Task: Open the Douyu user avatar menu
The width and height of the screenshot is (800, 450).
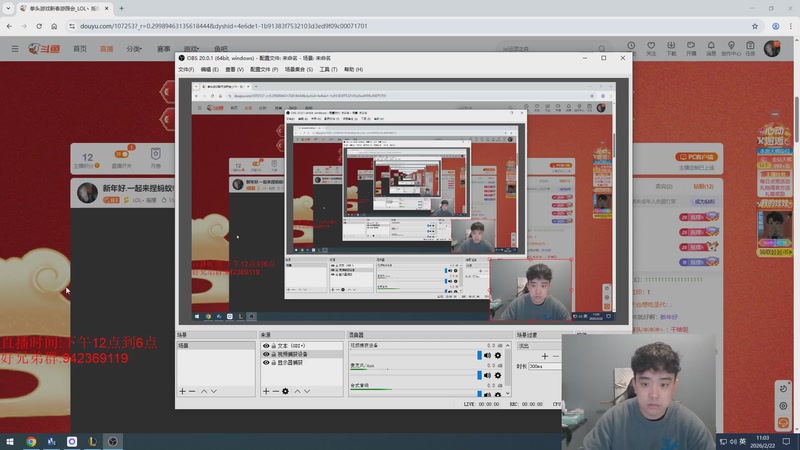Action: [x=772, y=48]
